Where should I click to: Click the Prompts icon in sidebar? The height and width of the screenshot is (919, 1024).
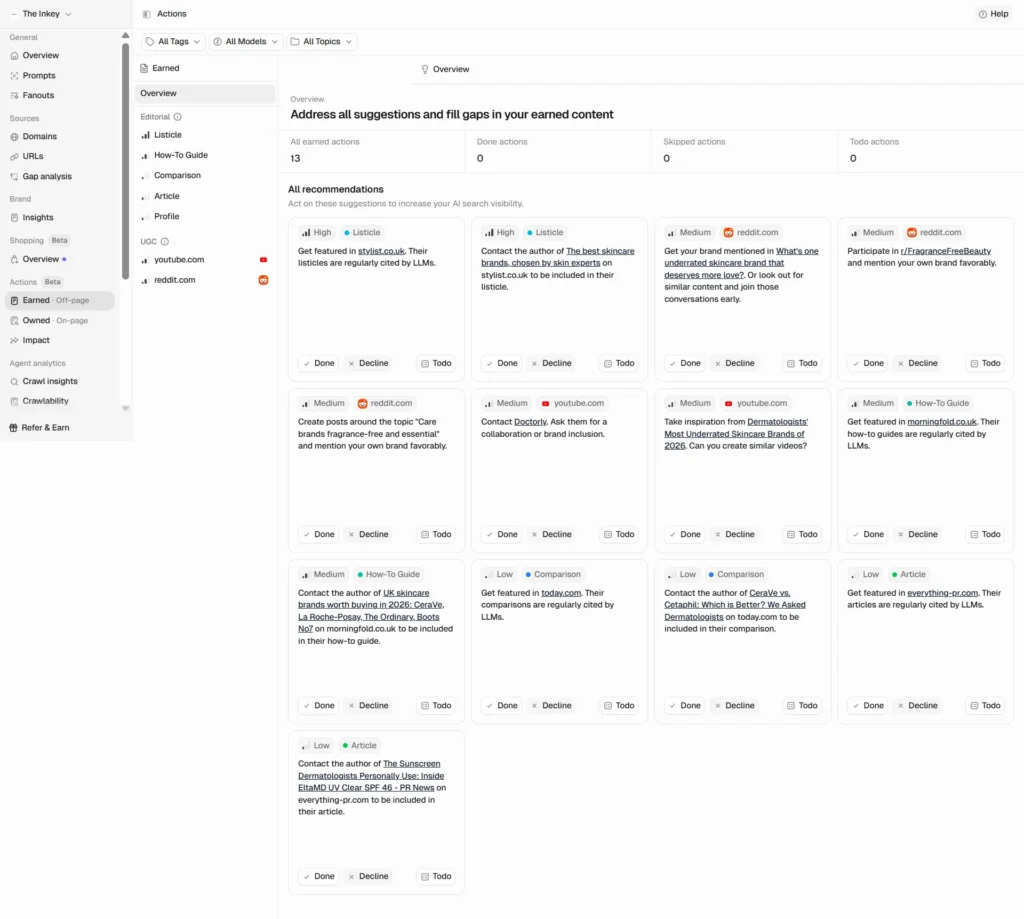[14, 76]
